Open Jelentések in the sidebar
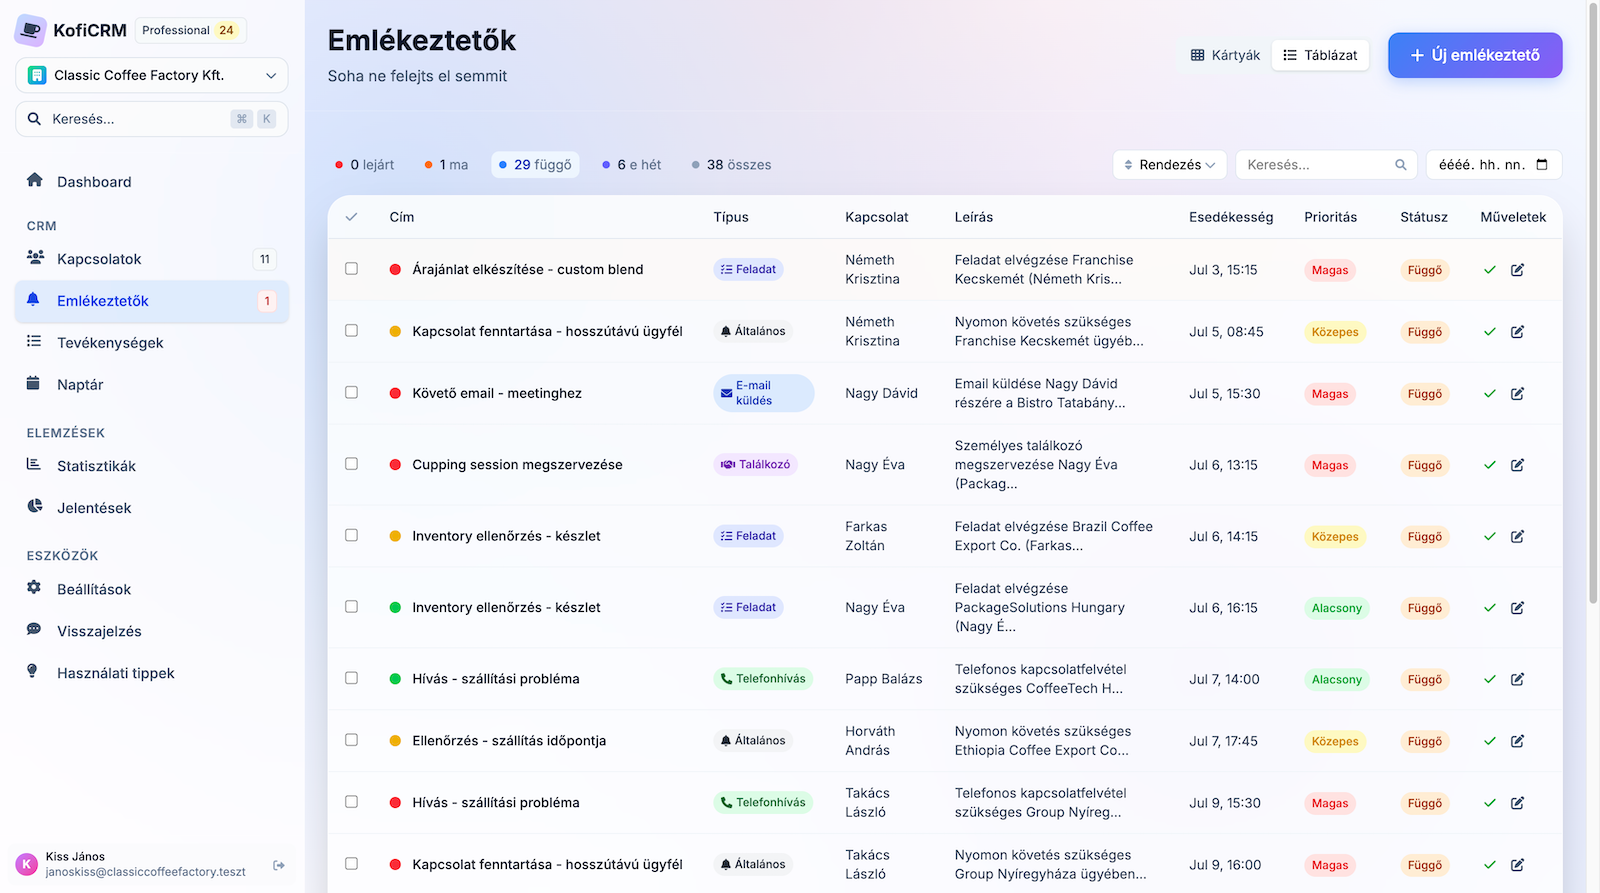 tap(152, 508)
